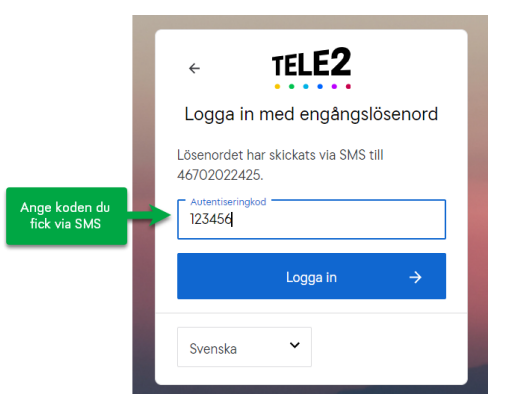The height and width of the screenshot is (411, 511).
Task: Go back using the left arrow icon
Action: [x=194, y=68]
